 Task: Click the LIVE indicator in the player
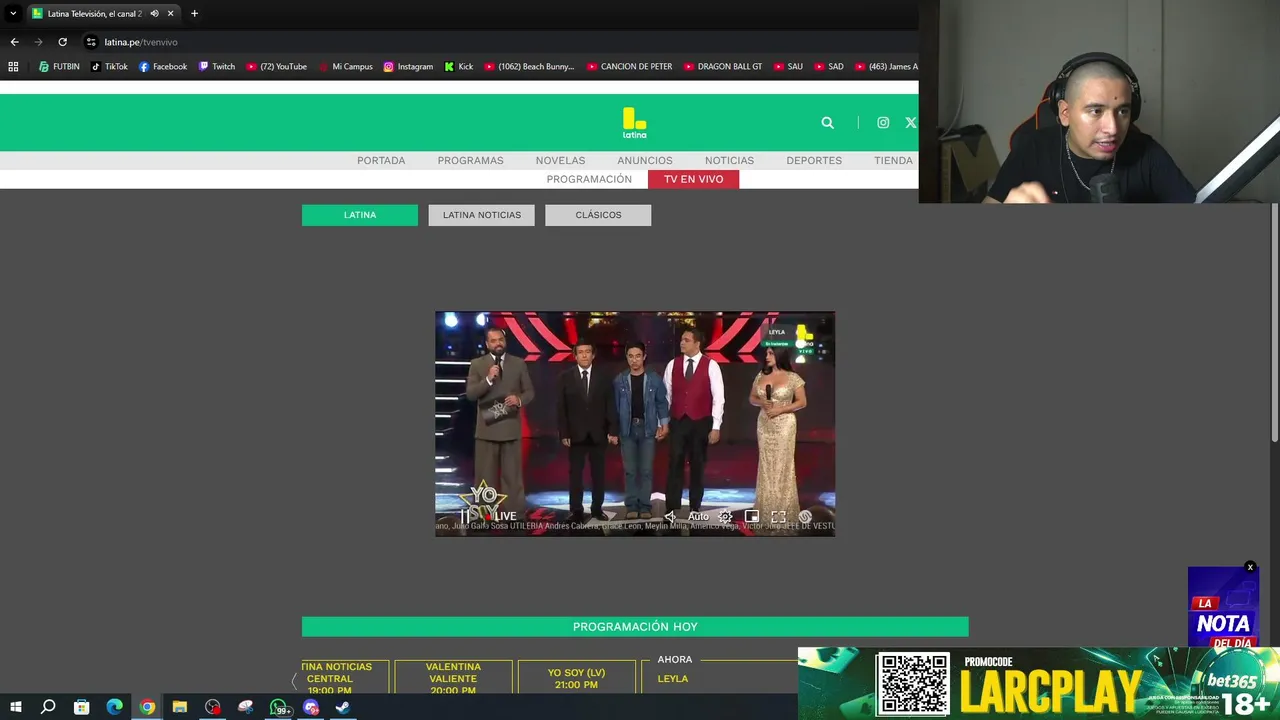click(506, 516)
